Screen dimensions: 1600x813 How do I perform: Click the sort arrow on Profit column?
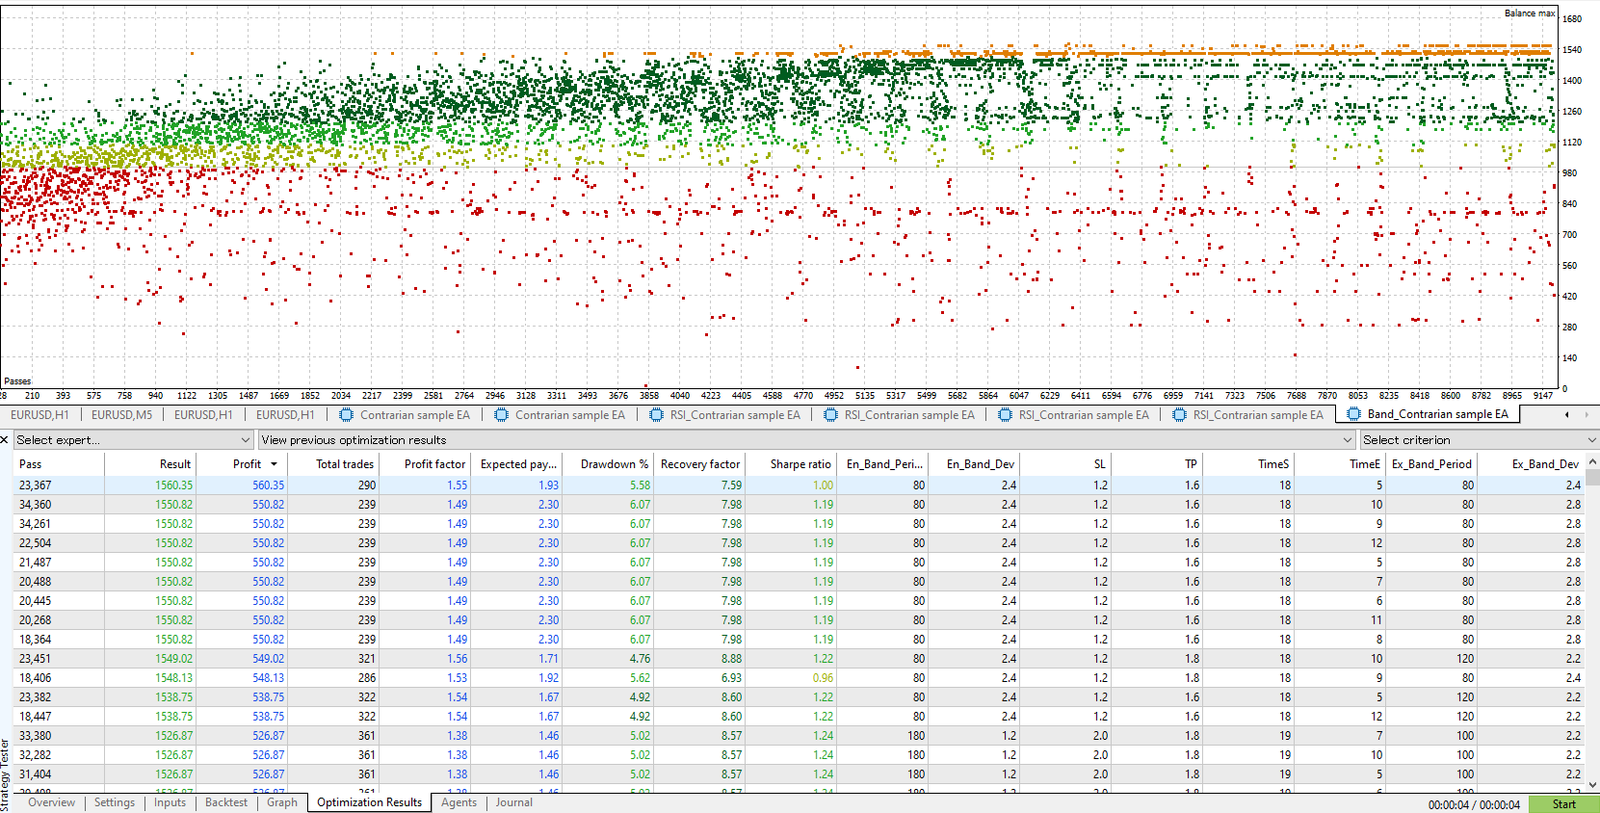click(274, 464)
